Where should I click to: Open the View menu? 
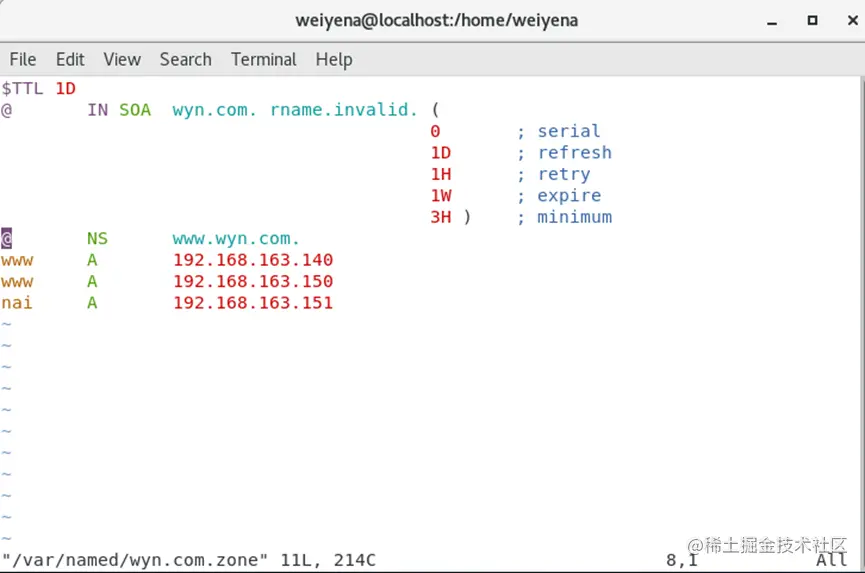(x=122, y=59)
